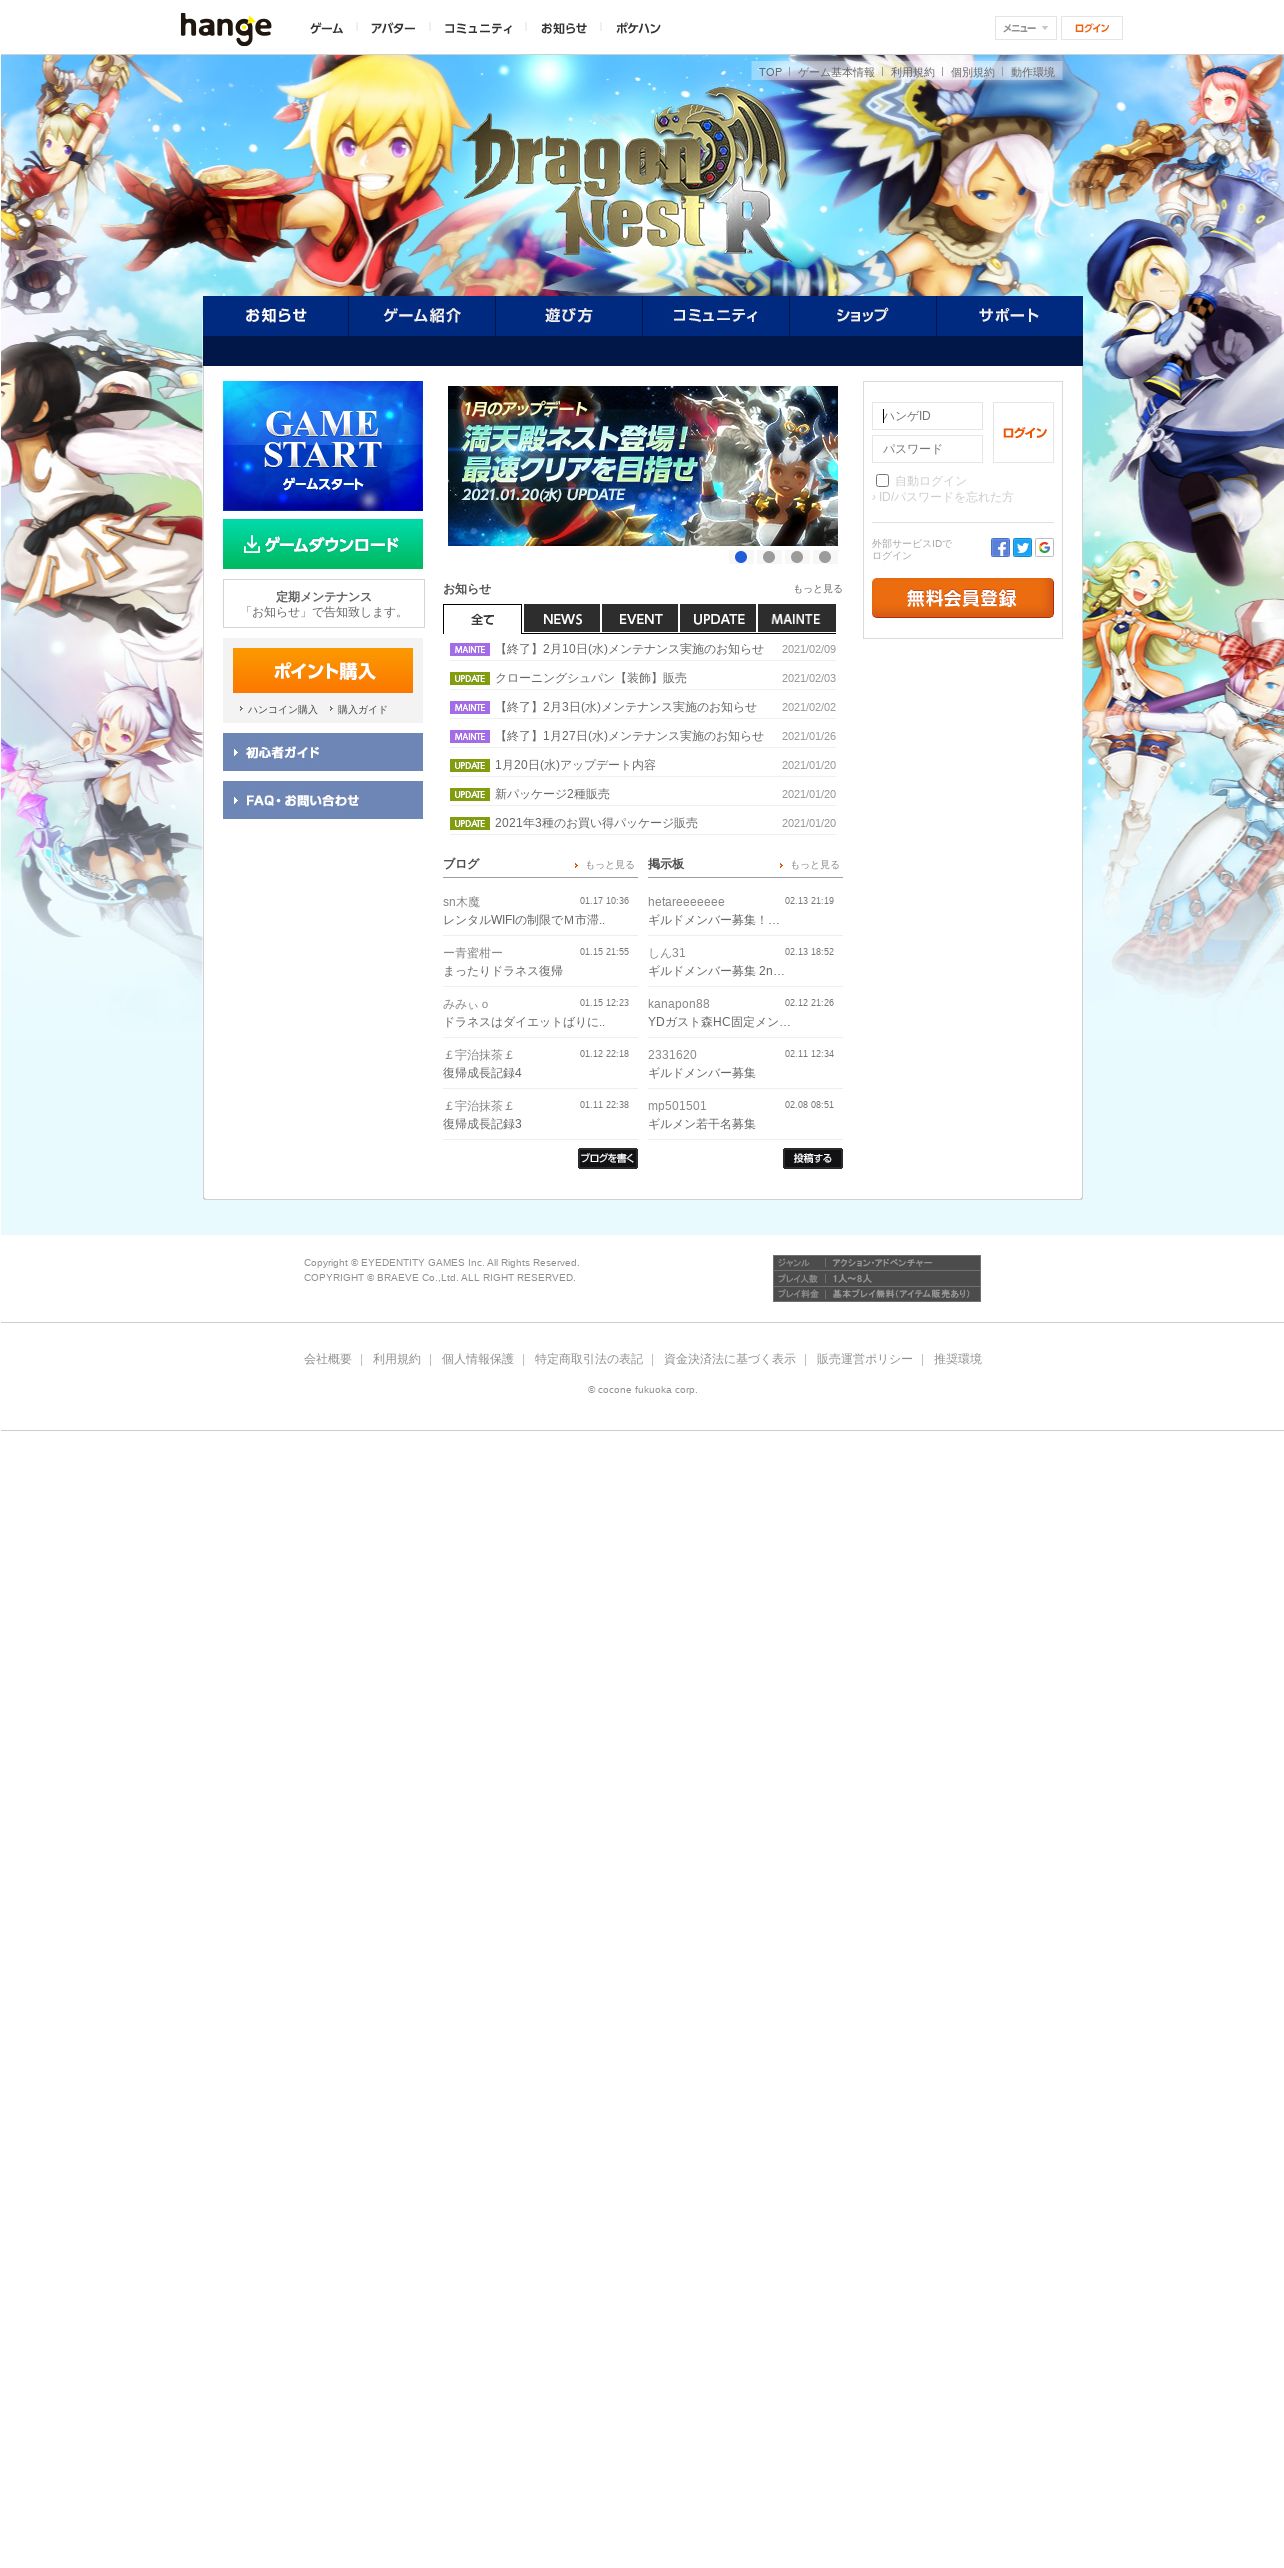Open the メニュー dropdown

tap(1025, 28)
